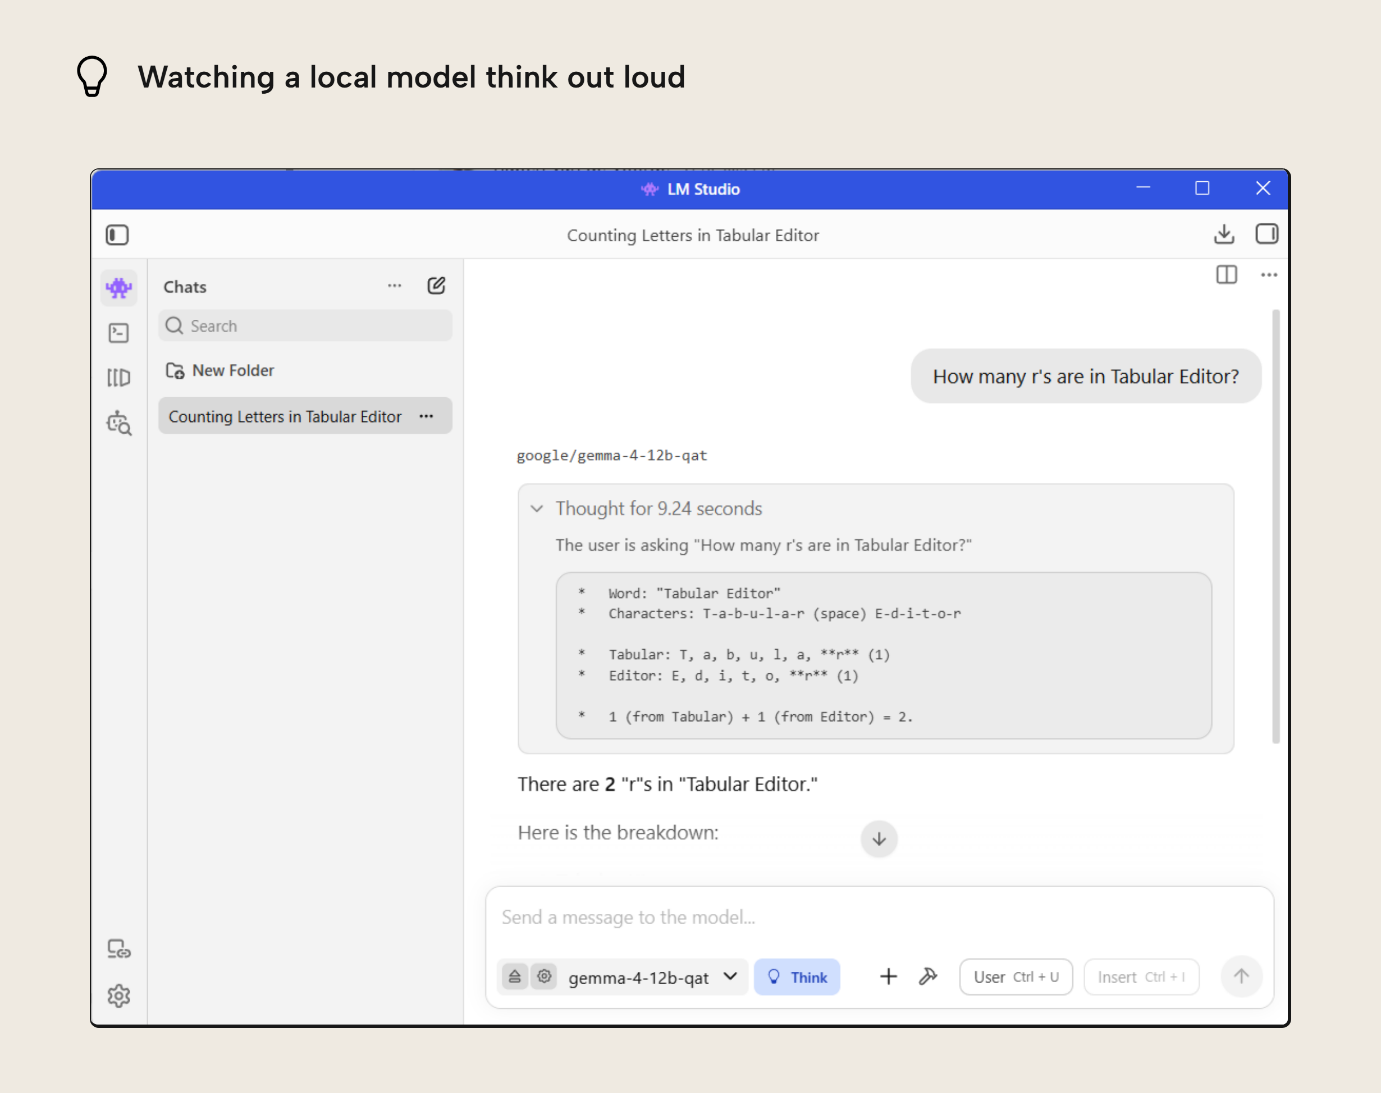Toggle the Think mode button
The image size is (1381, 1093).
click(x=797, y=977)
